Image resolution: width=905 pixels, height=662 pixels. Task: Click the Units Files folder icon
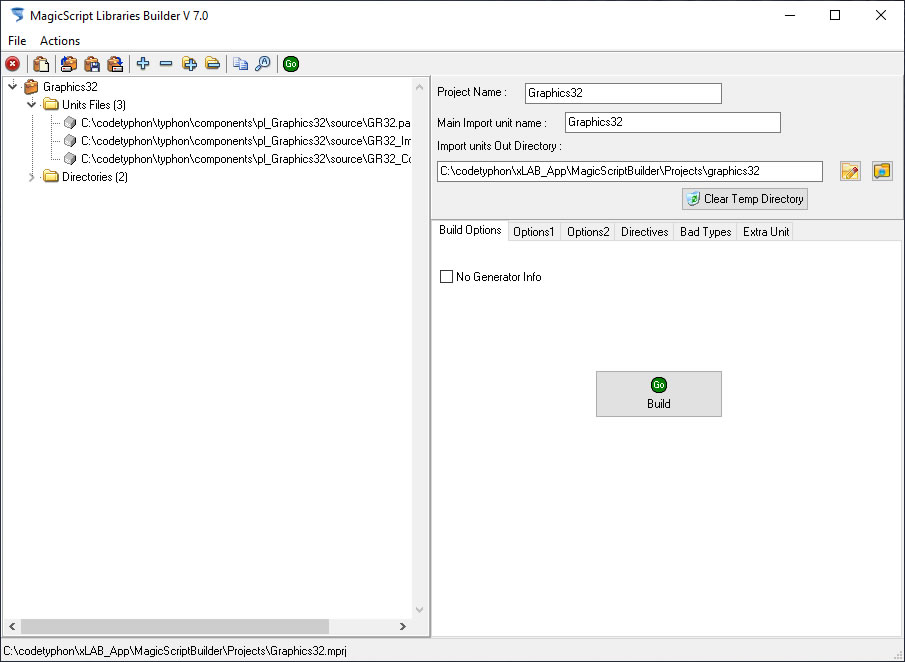51,104
